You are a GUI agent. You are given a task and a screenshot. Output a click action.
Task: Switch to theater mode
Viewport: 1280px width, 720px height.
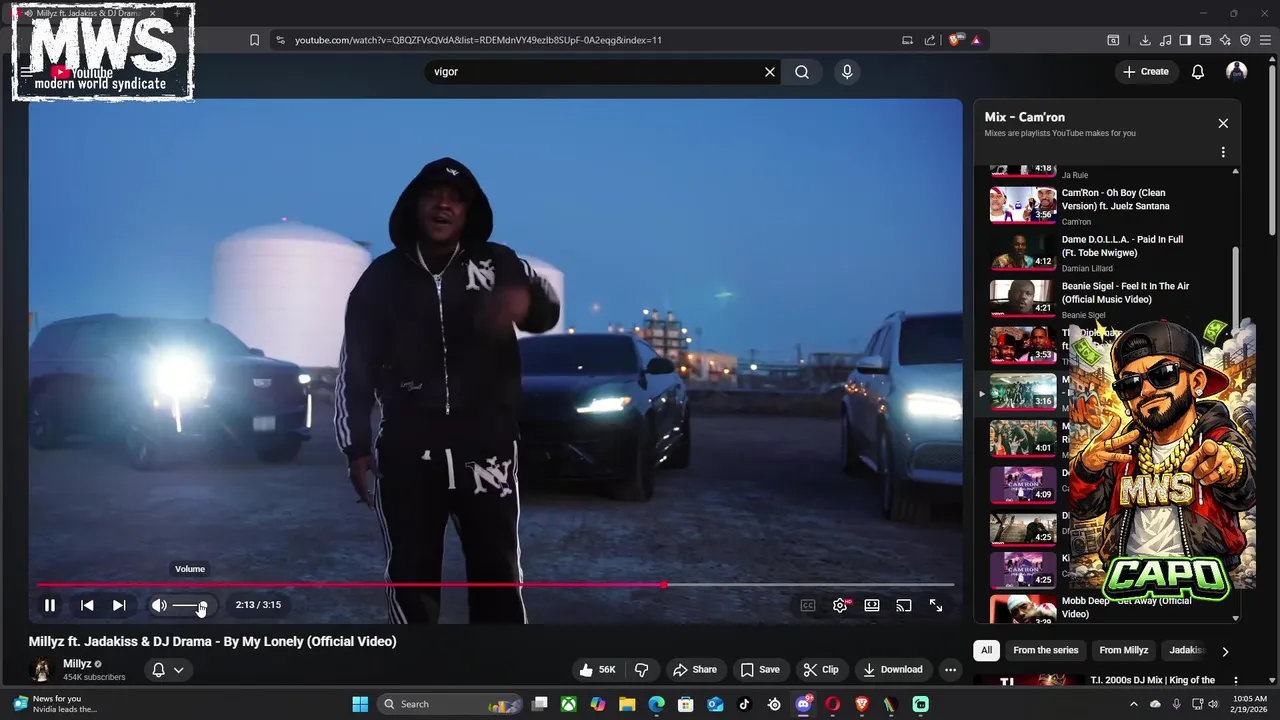tap(872, 605)
